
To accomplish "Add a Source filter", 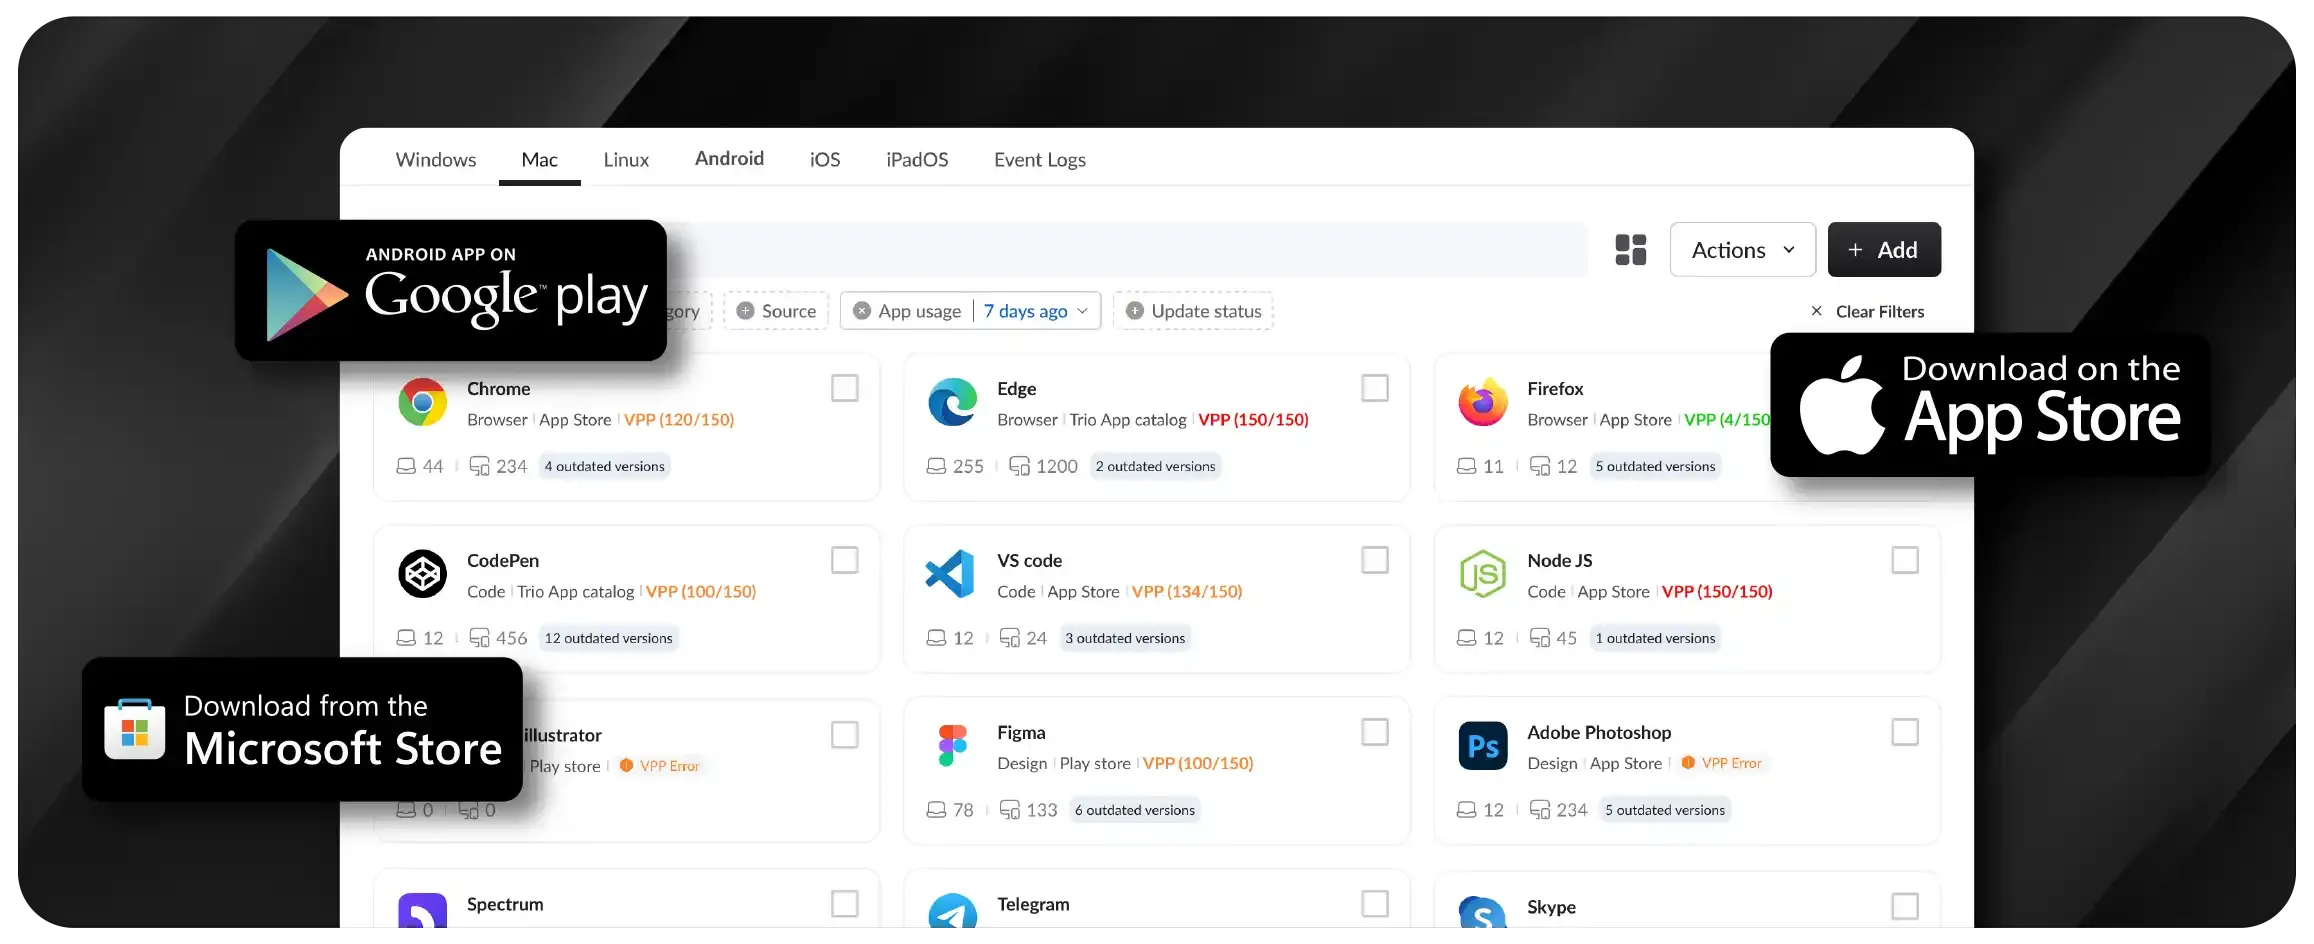I will [x=776, y=311].
